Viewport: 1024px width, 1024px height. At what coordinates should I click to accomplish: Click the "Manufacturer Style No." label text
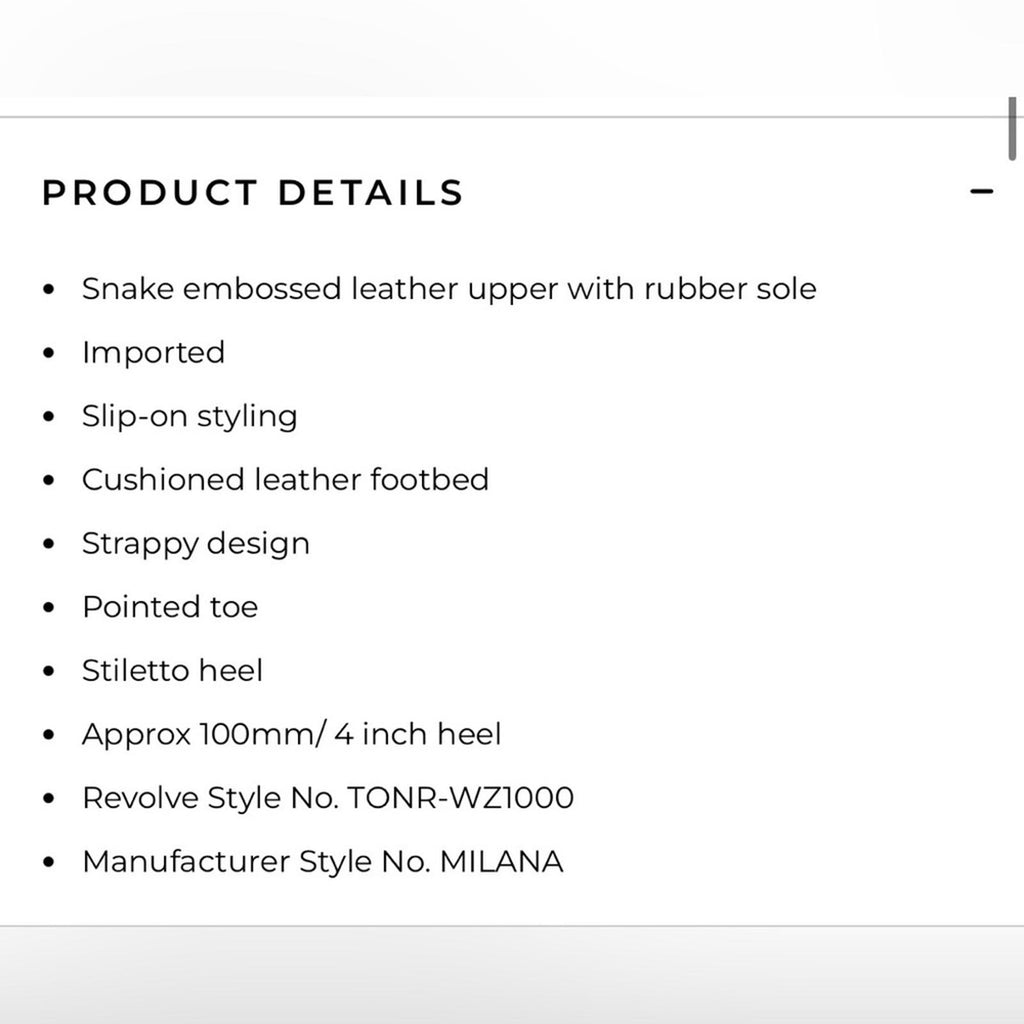[257, 861]
